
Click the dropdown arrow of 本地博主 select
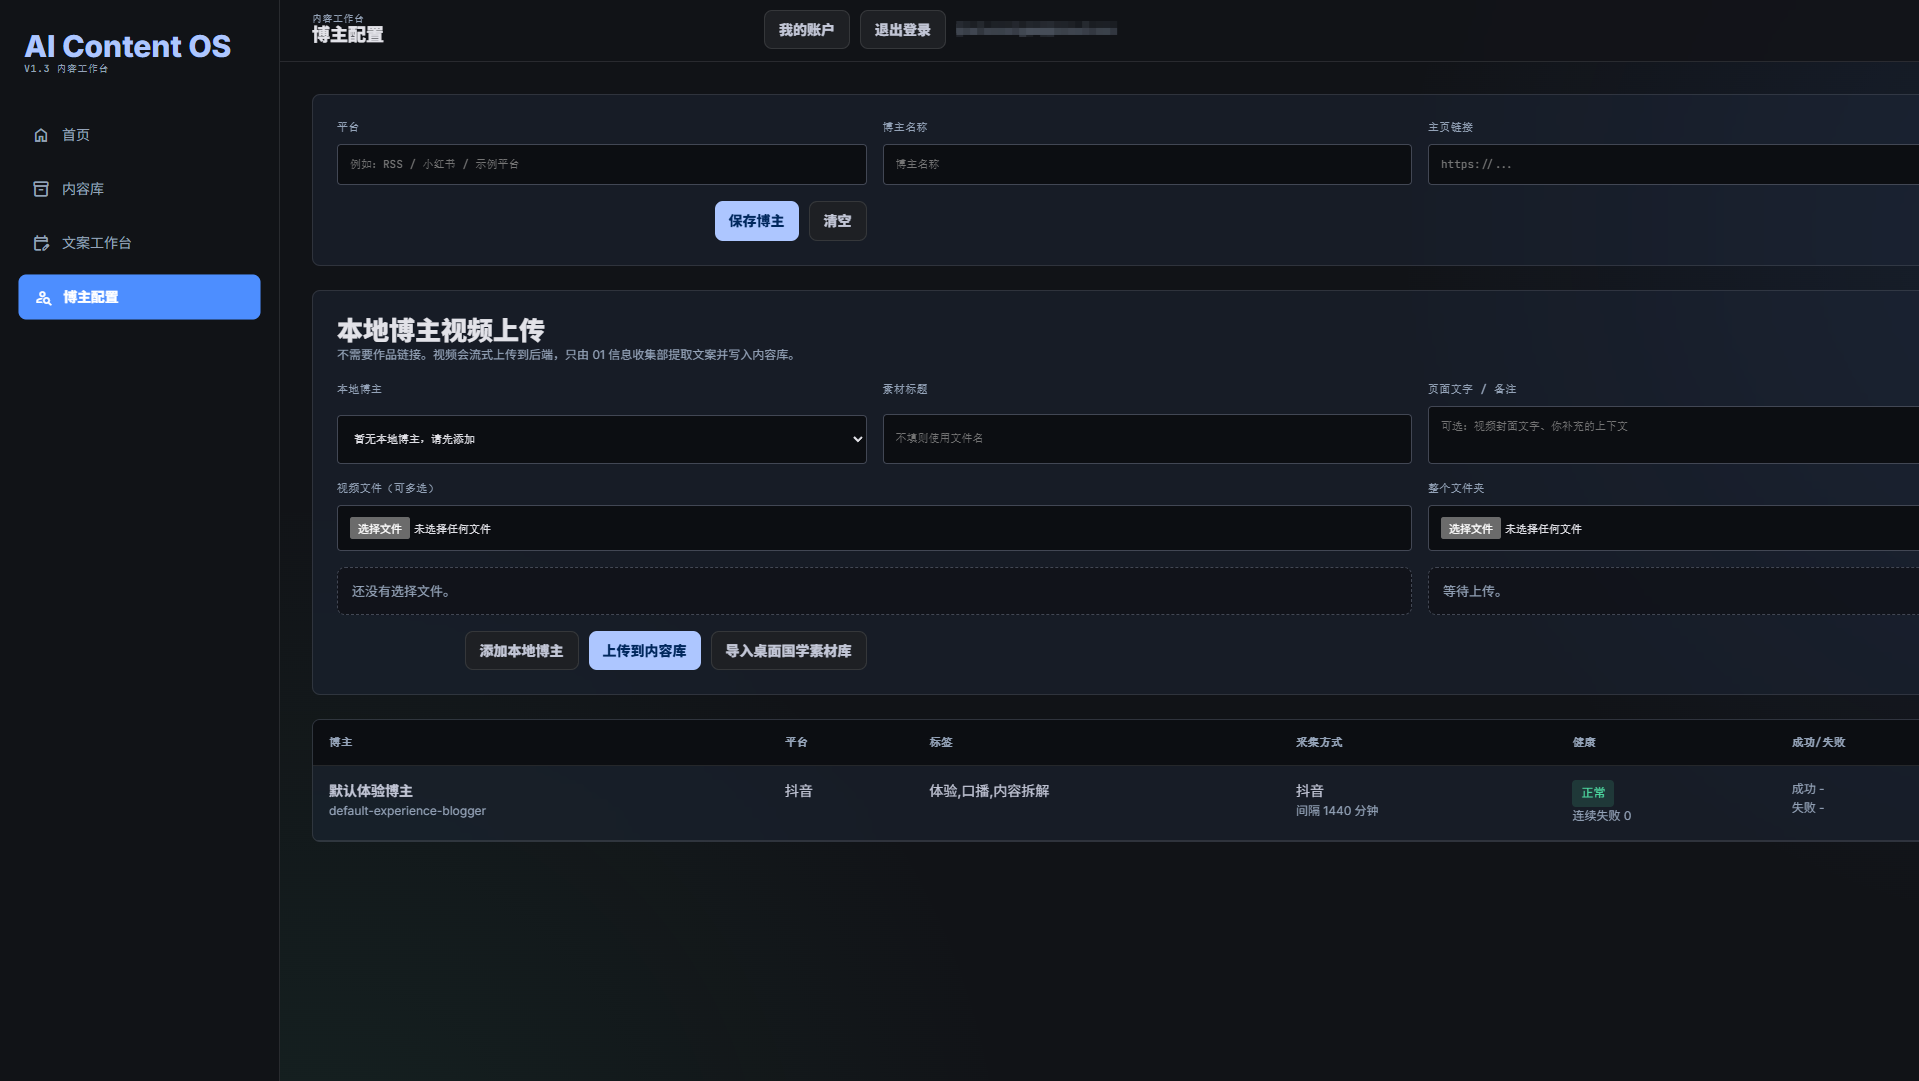pos(857,439)
